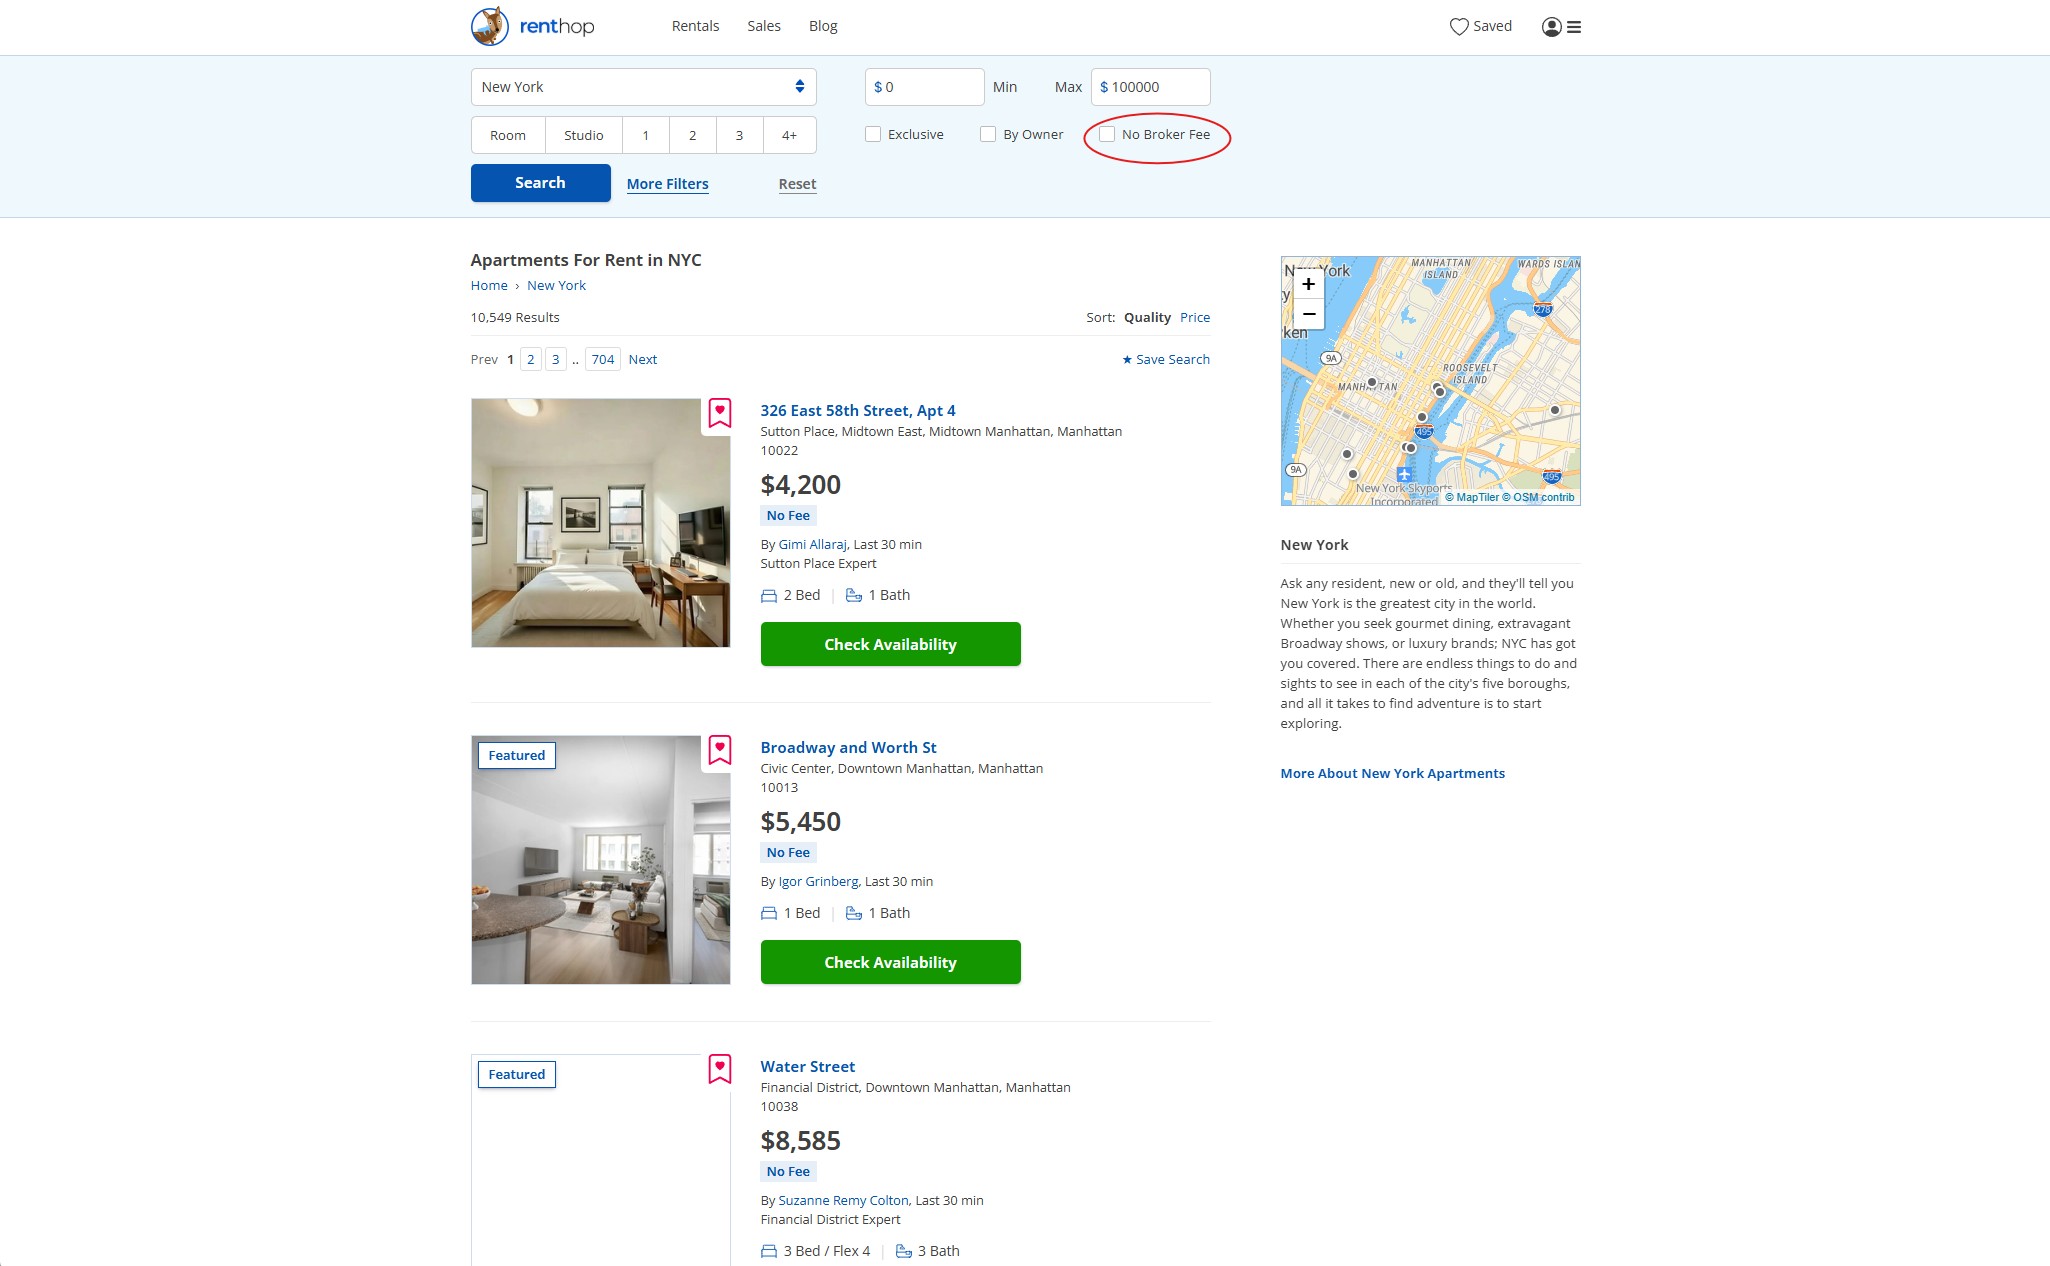Go to the Blog page
The width and height of the screenshot is (2050, 1266).
pyautogui.click(x=823, y=26)
